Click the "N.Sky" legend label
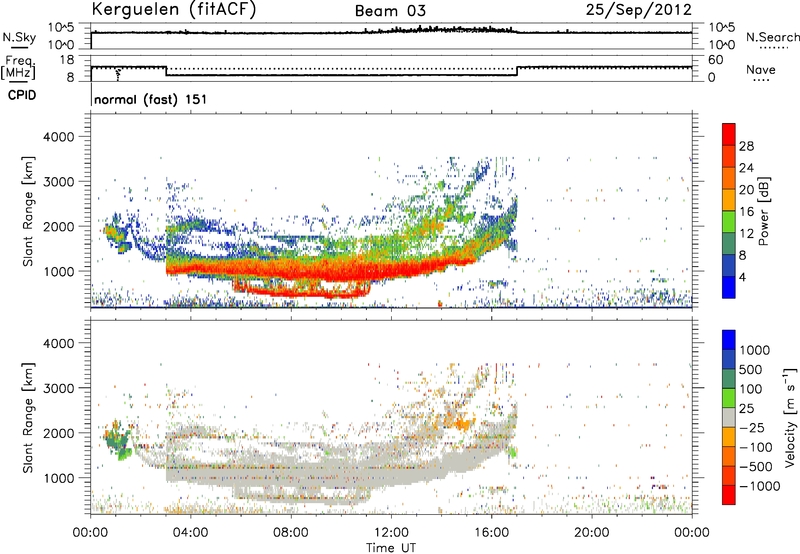This screenshot has width=800, height=554. (19, 37)
